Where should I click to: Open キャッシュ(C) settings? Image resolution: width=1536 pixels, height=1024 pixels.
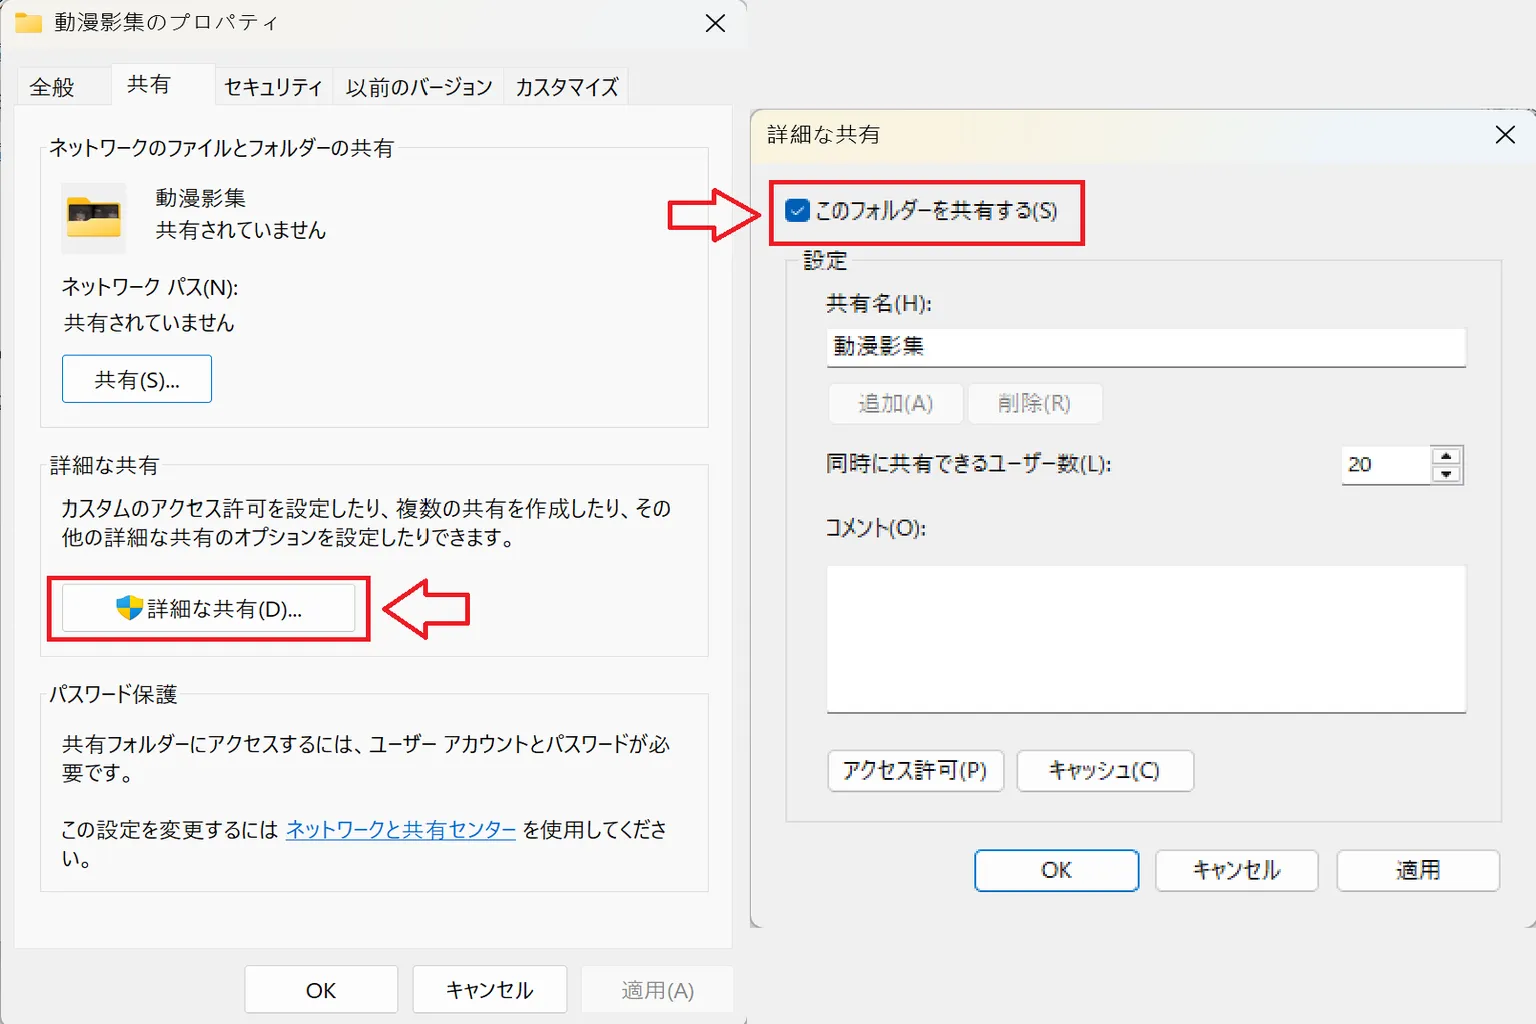(x=1105, y=771)
